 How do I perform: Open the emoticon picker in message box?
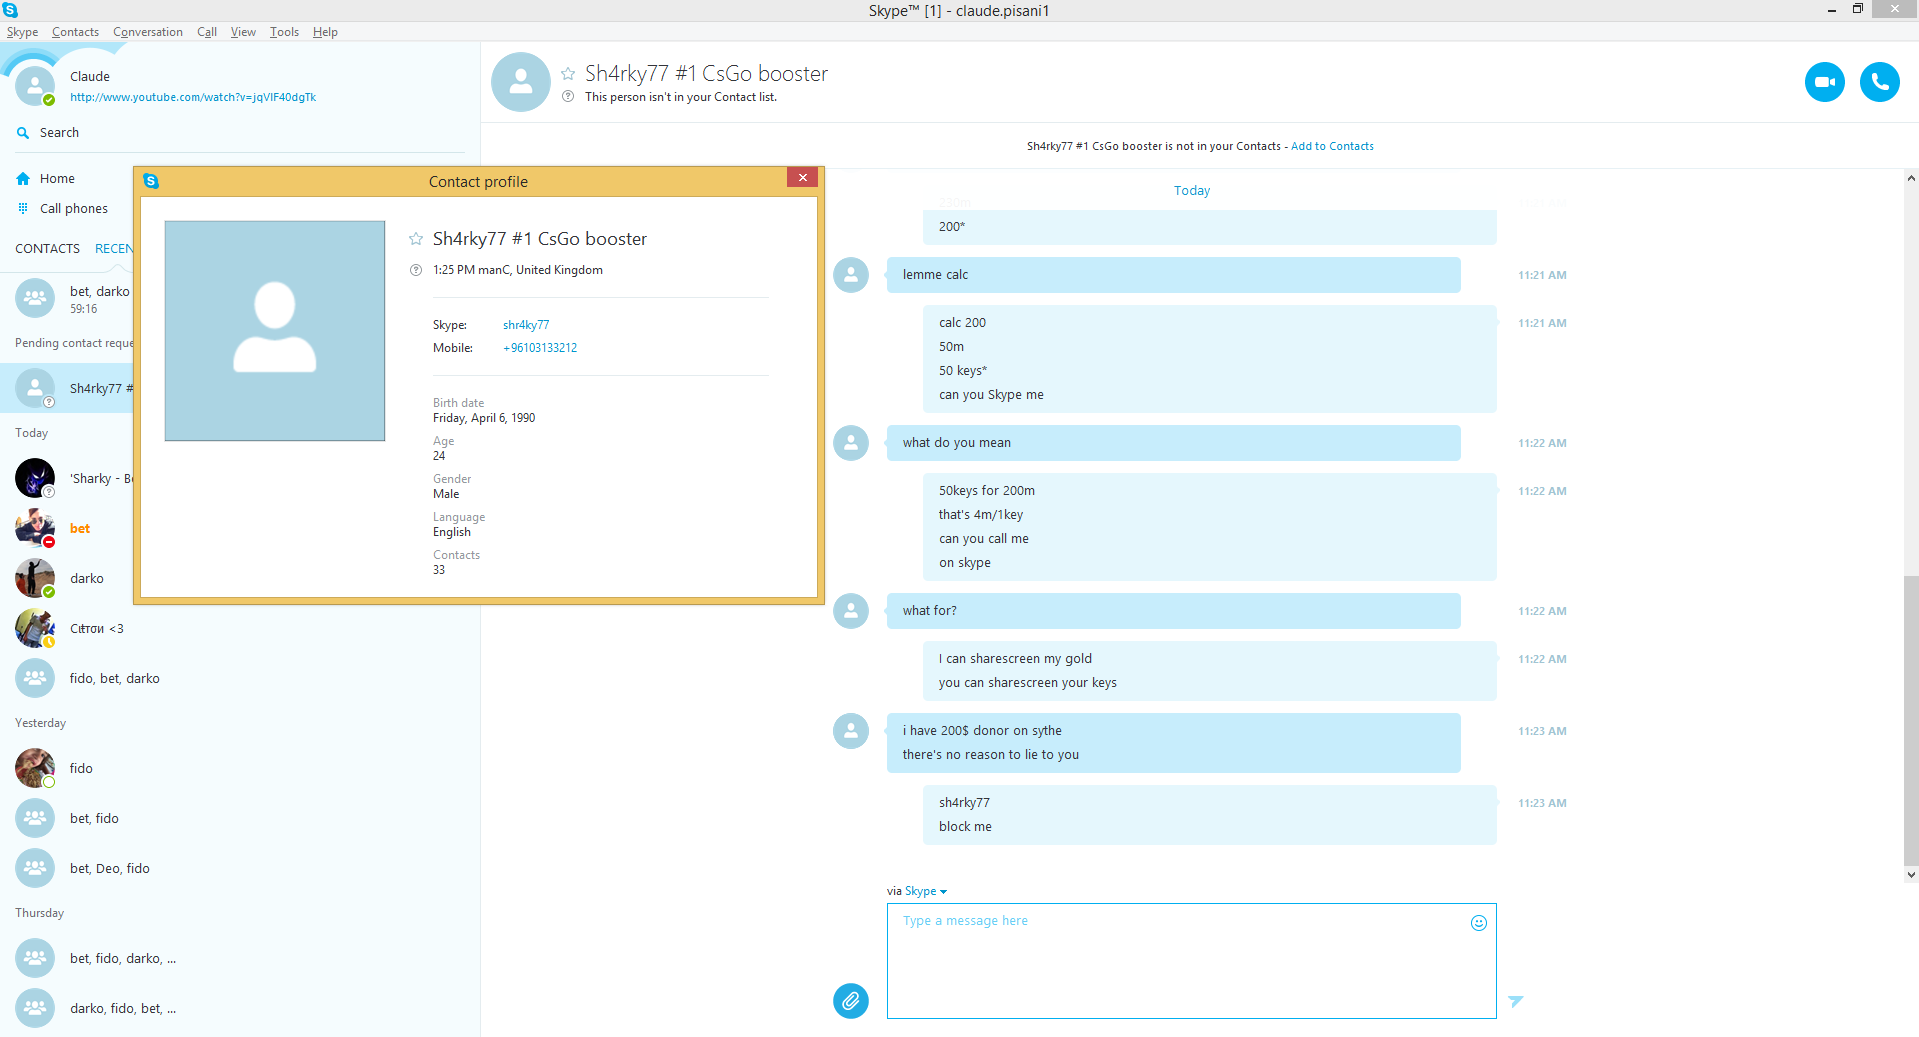click(1478, 923)
